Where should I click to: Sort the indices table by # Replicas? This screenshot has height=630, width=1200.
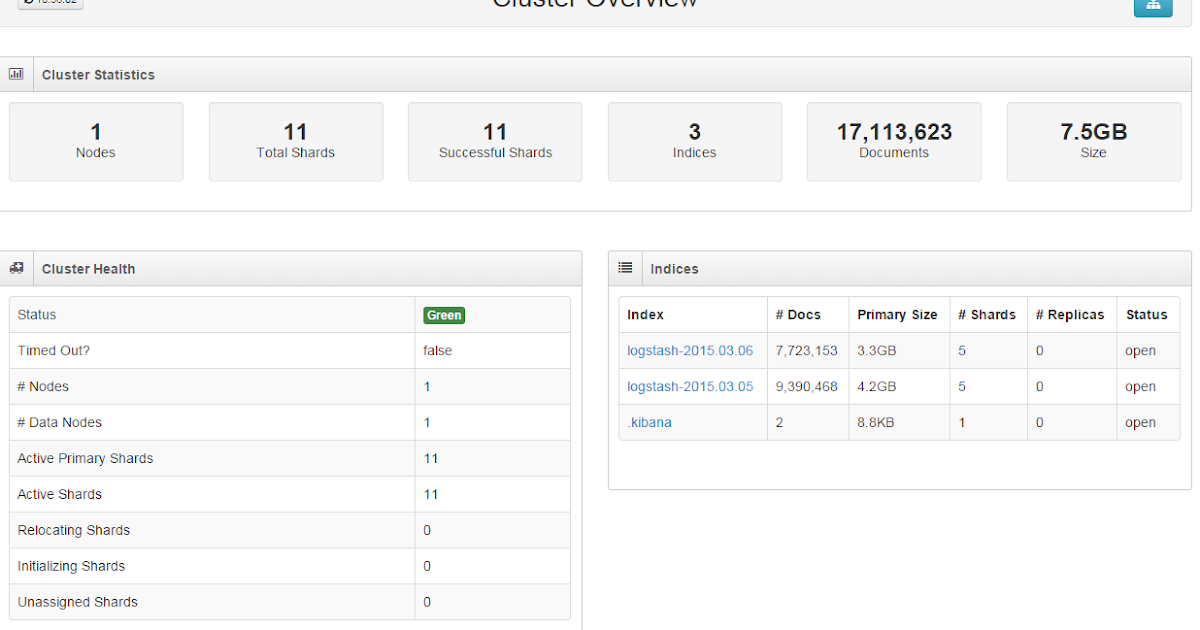(x=1070, y=314)
